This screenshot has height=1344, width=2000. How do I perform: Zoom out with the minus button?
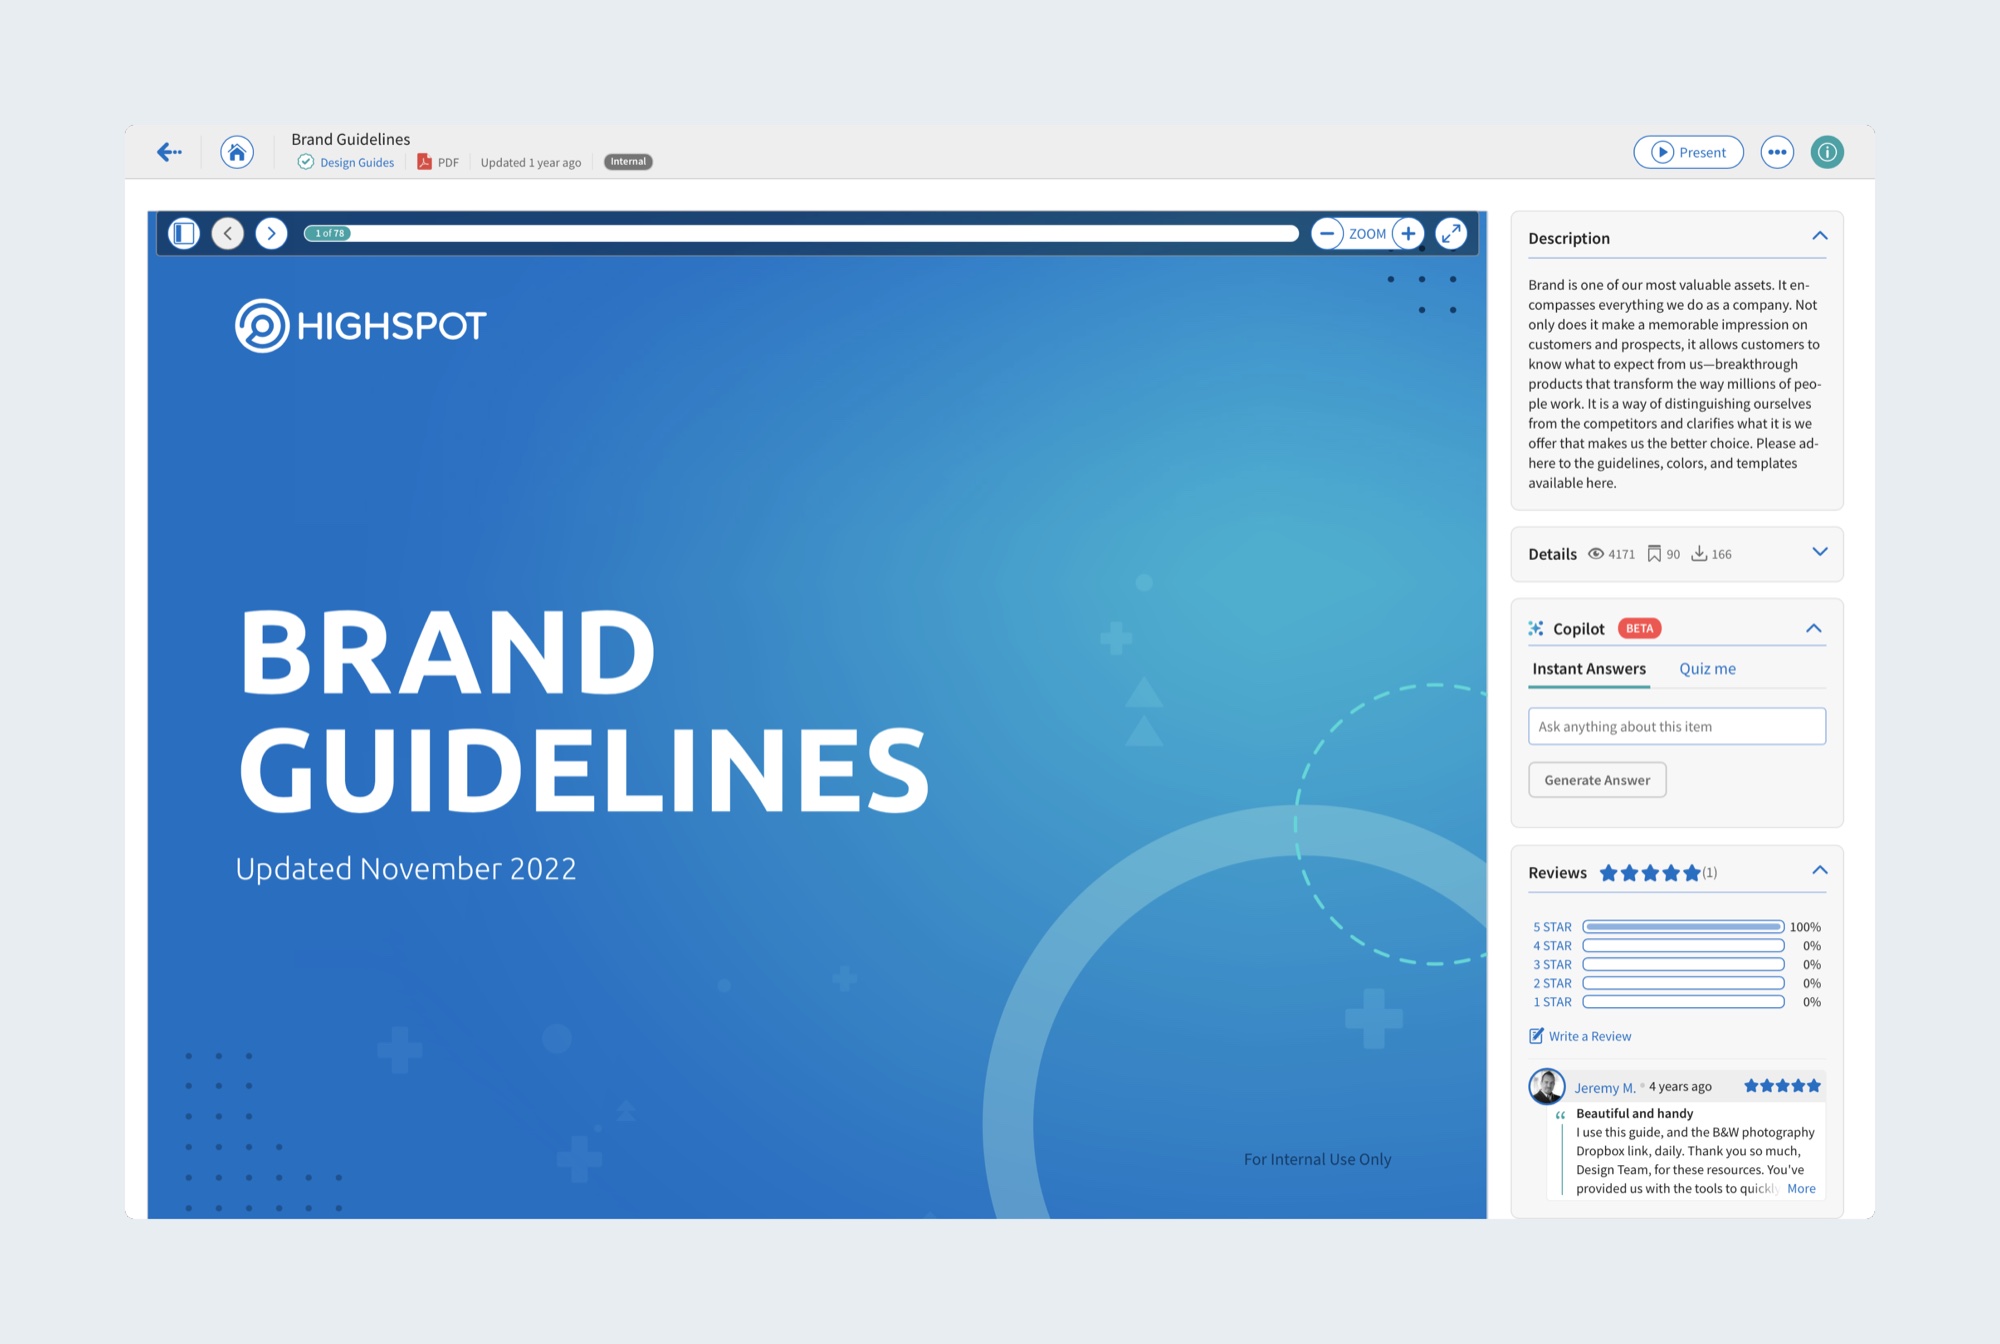point(1327,233)
